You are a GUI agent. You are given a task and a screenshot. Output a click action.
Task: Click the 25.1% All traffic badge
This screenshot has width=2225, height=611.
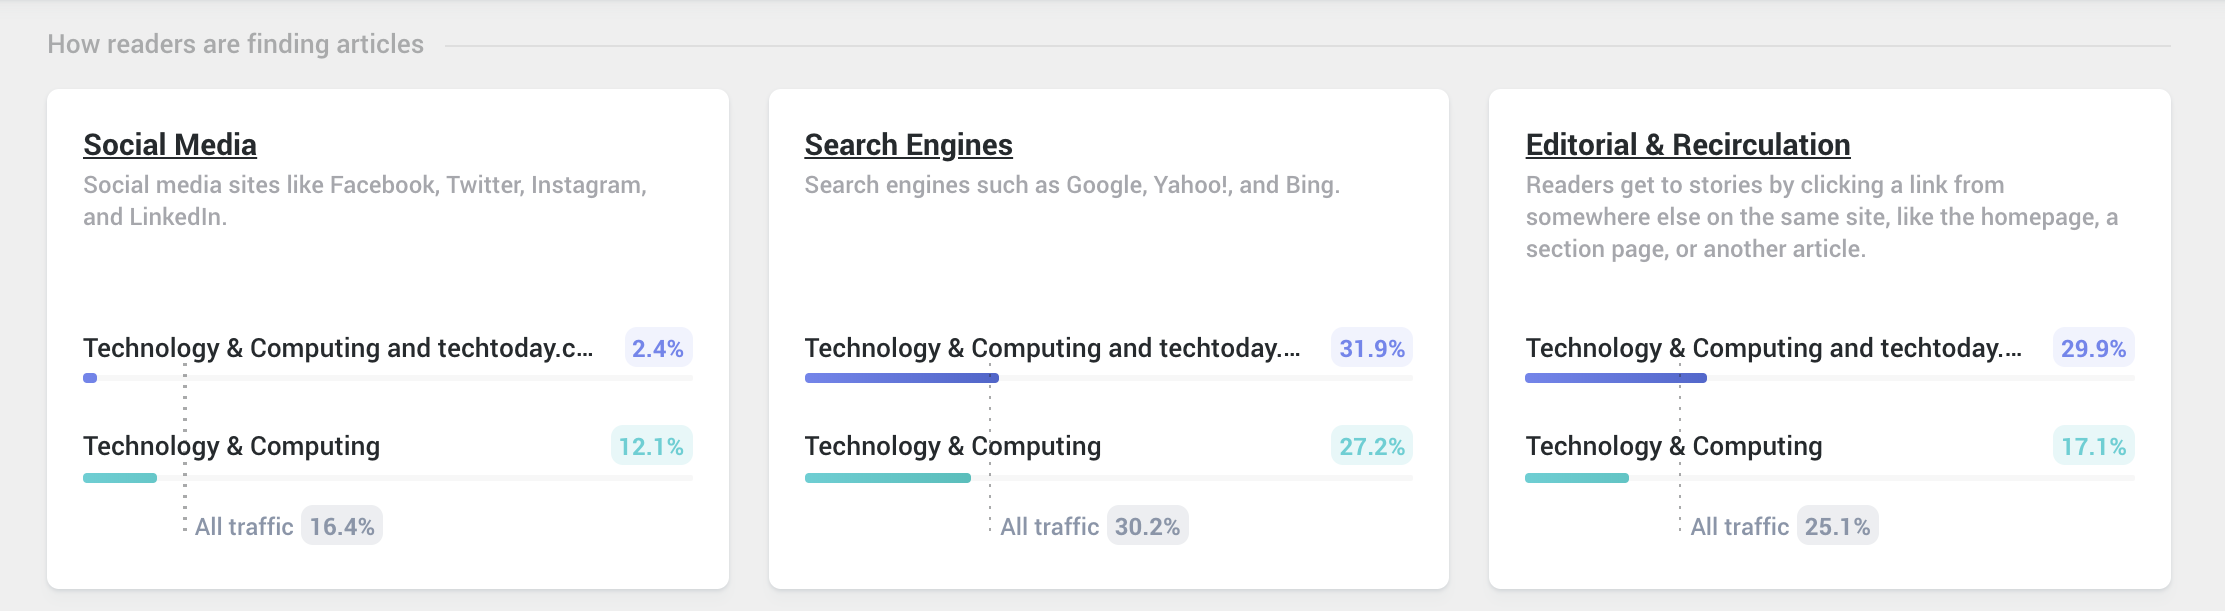point(1837,526)
